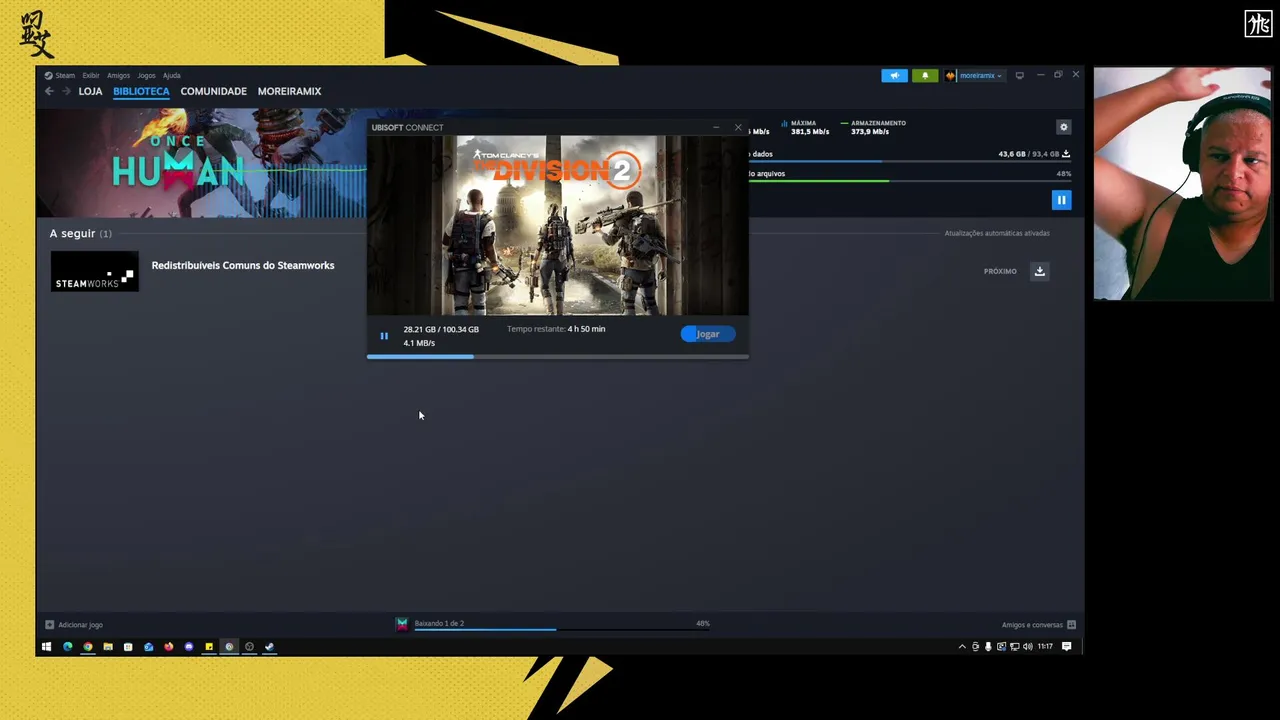The height and width of the screenshot is (720, 1280).
Task: Open the MOREIRAMIX profile tab
Action: click(x=289, y=91)
